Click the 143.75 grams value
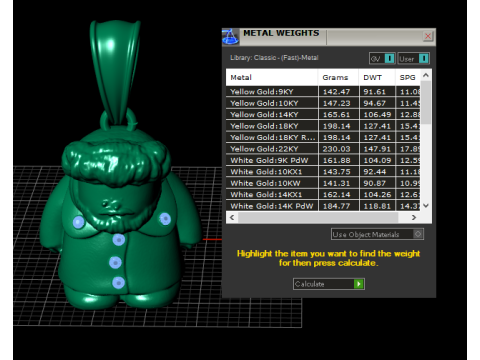 (337, 172)
